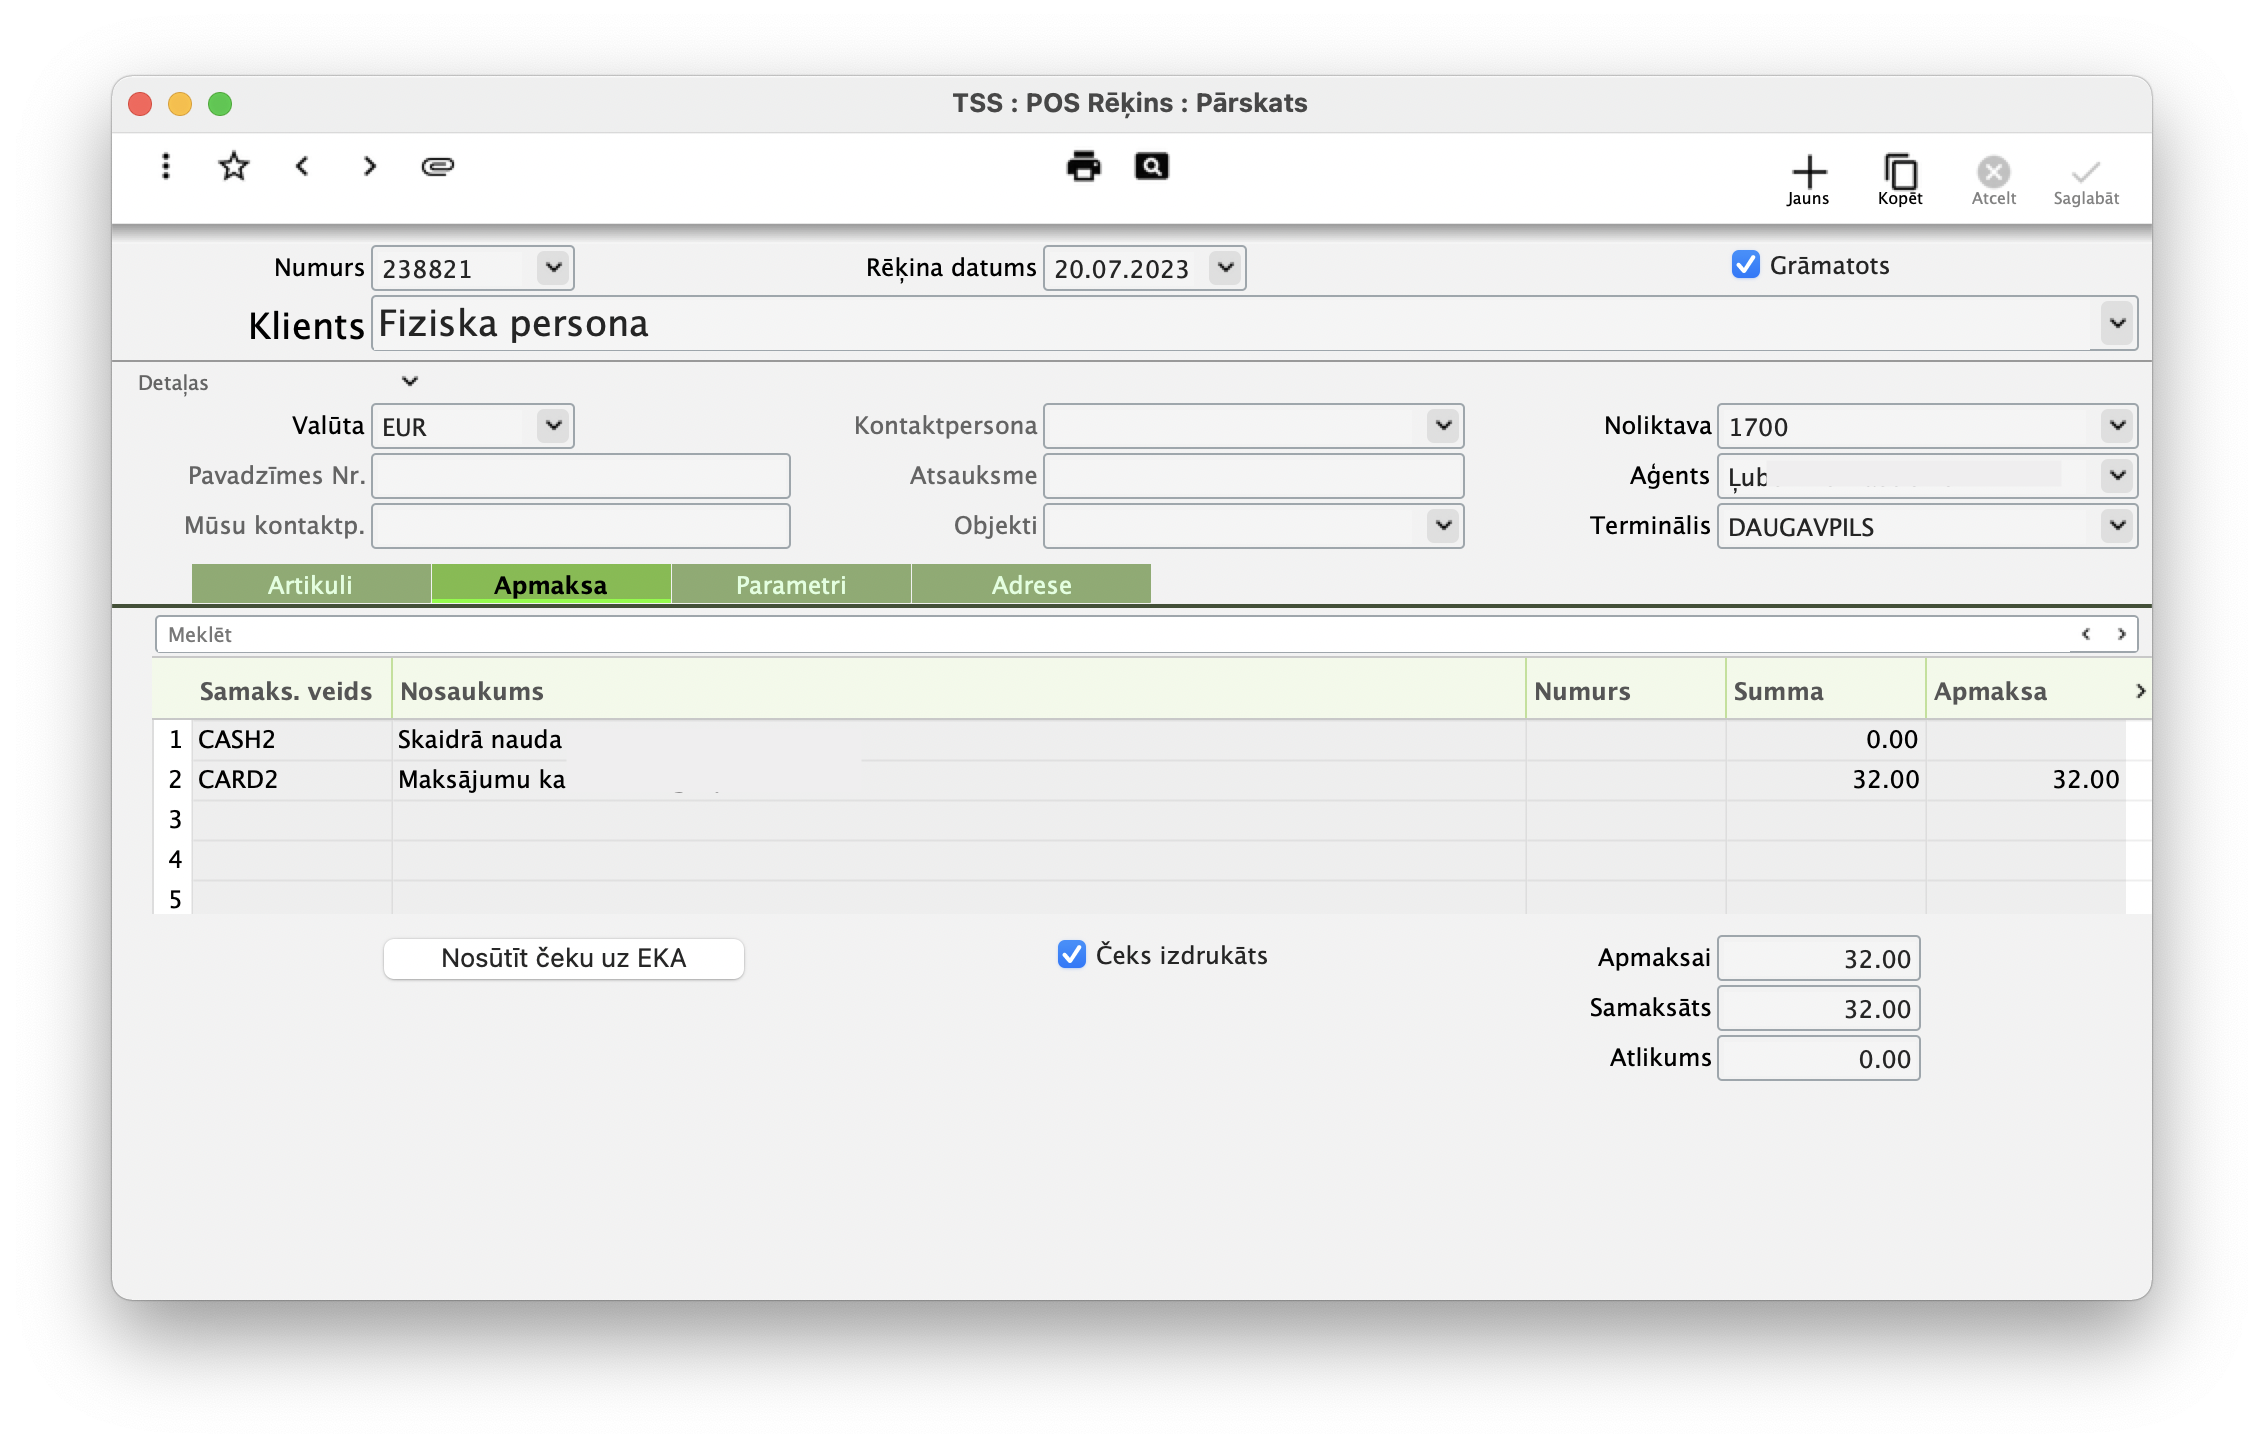
Task: Open the three-dot options menu
Action: 166,166
